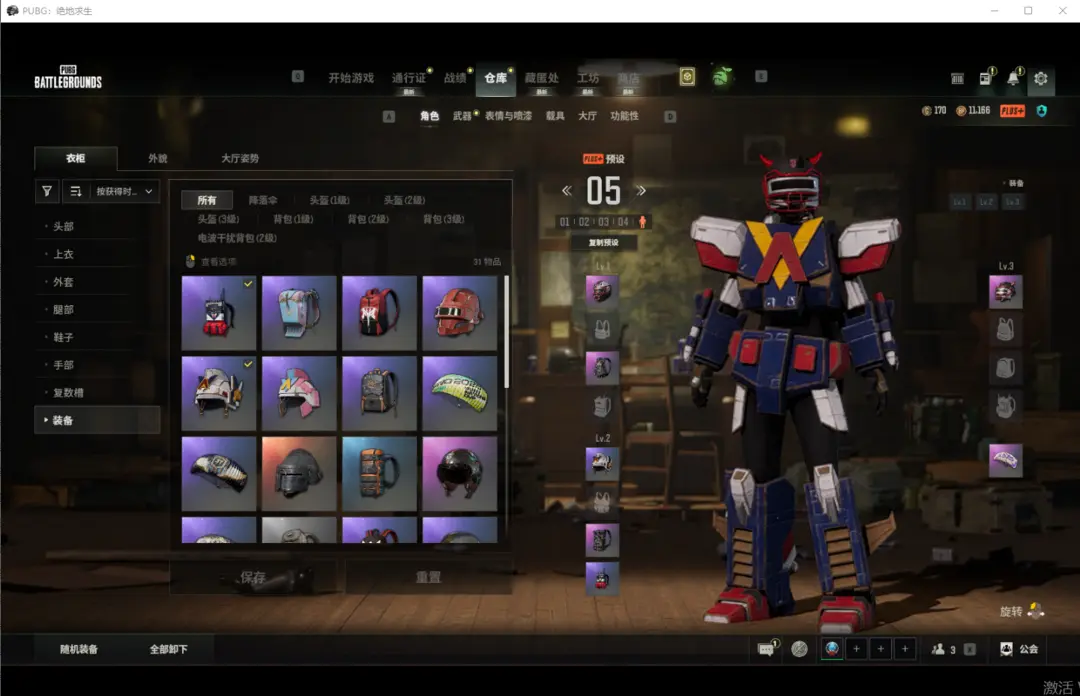
Task: Open the chat messages icon
Action: [765, 648]
